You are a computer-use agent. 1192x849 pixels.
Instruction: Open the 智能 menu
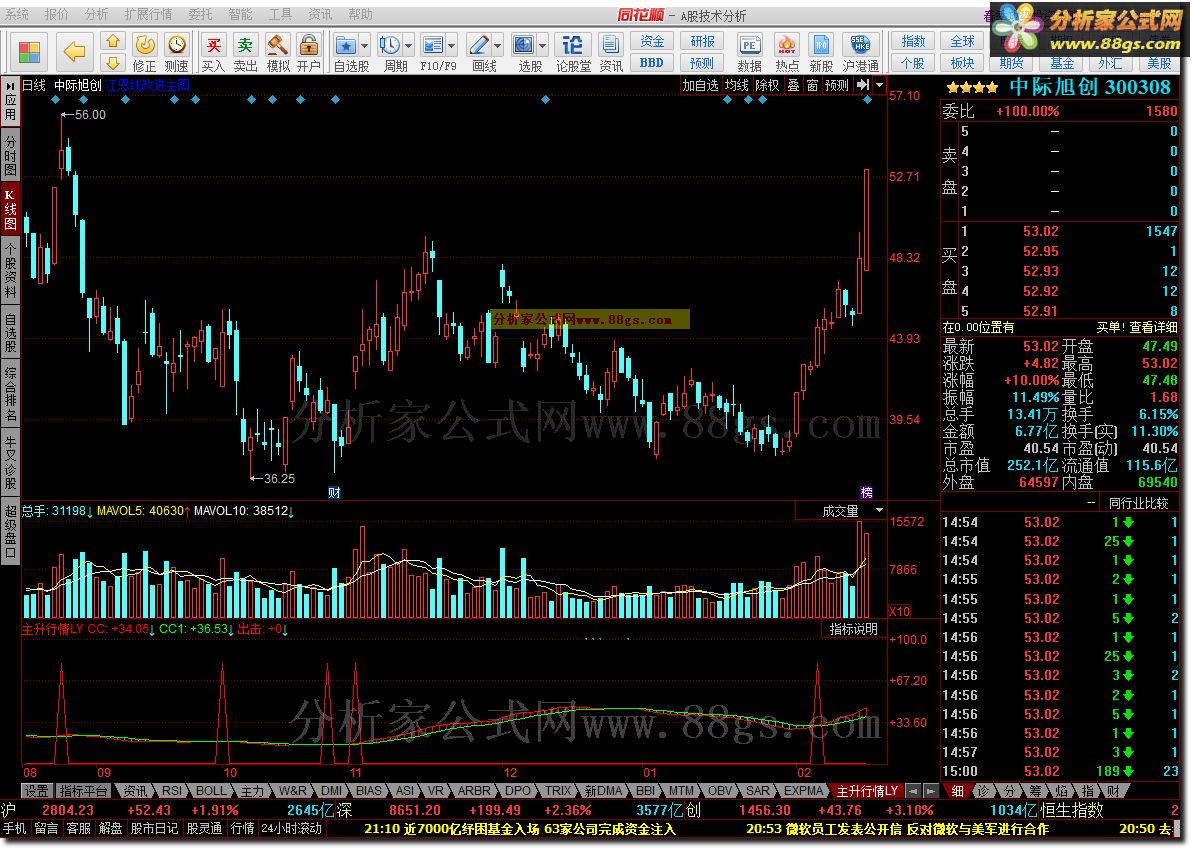(x=240, y=14)
